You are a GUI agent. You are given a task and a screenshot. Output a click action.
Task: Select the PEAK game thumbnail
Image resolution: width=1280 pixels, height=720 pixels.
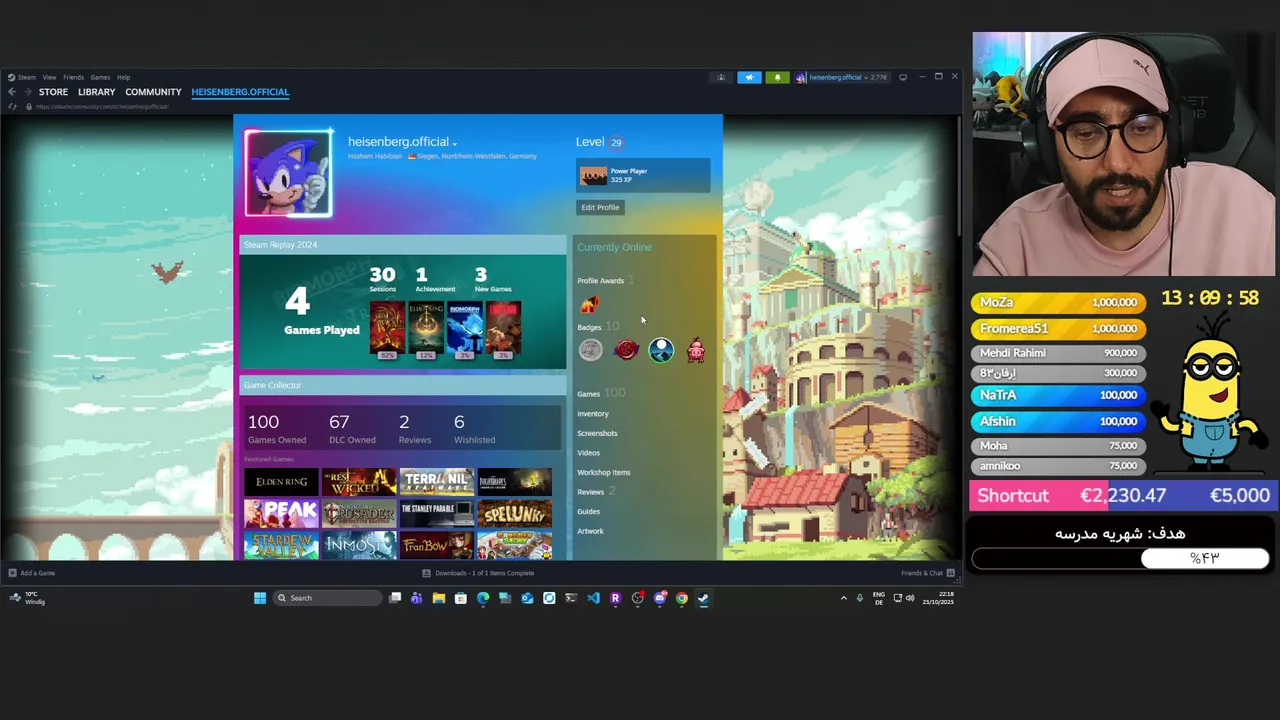coord(281,514)
